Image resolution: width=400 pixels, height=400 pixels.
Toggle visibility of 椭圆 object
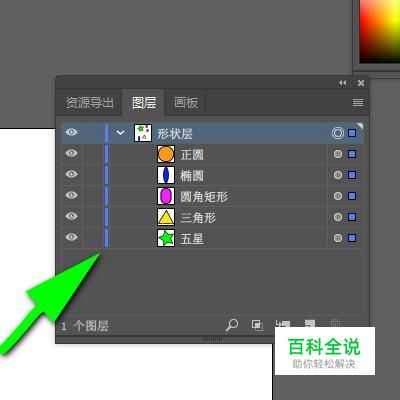coord(71,174)
